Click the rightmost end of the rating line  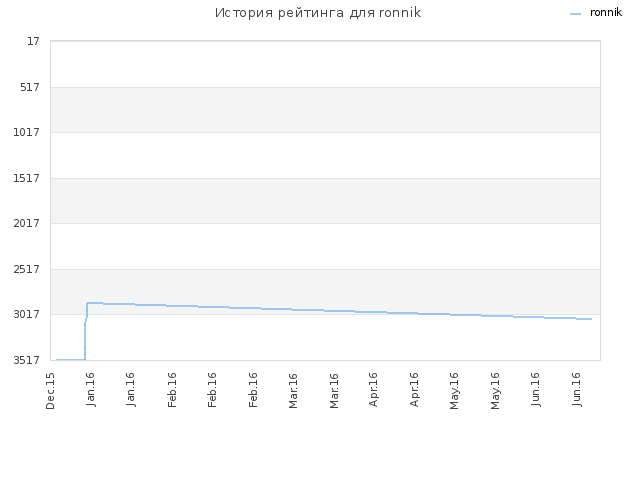[591, 319]
